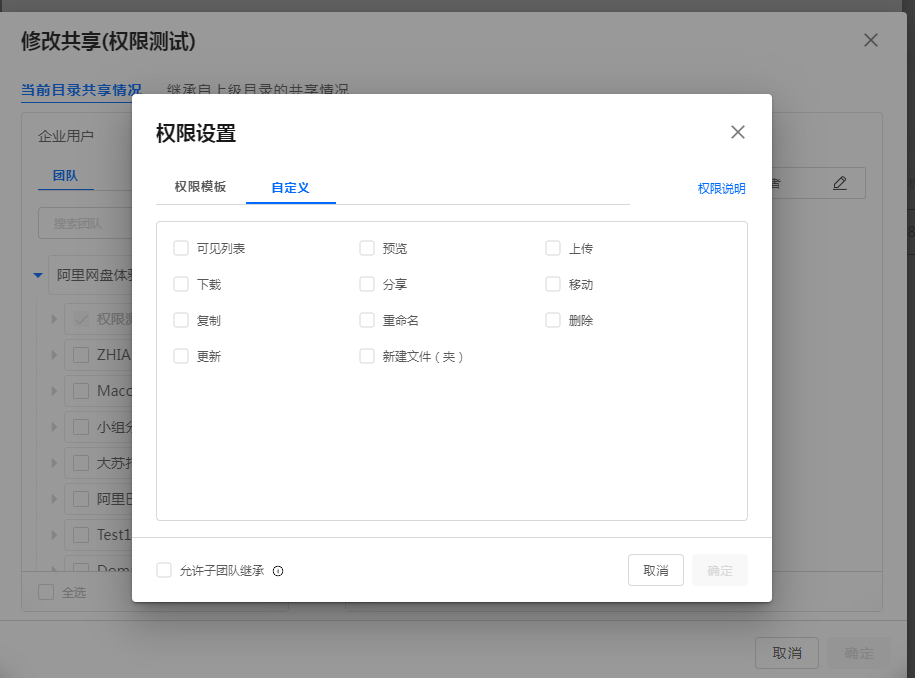Tick the 上传 checkbox
Screen dimensions: 915x678
[553, 248]
